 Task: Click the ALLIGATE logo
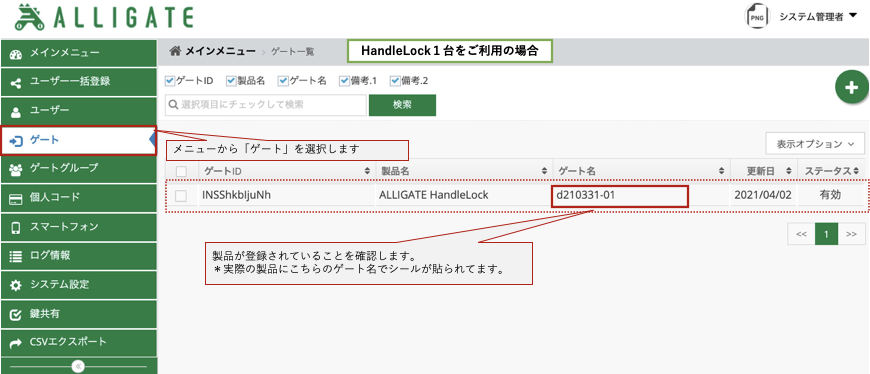tap(104, 17)
